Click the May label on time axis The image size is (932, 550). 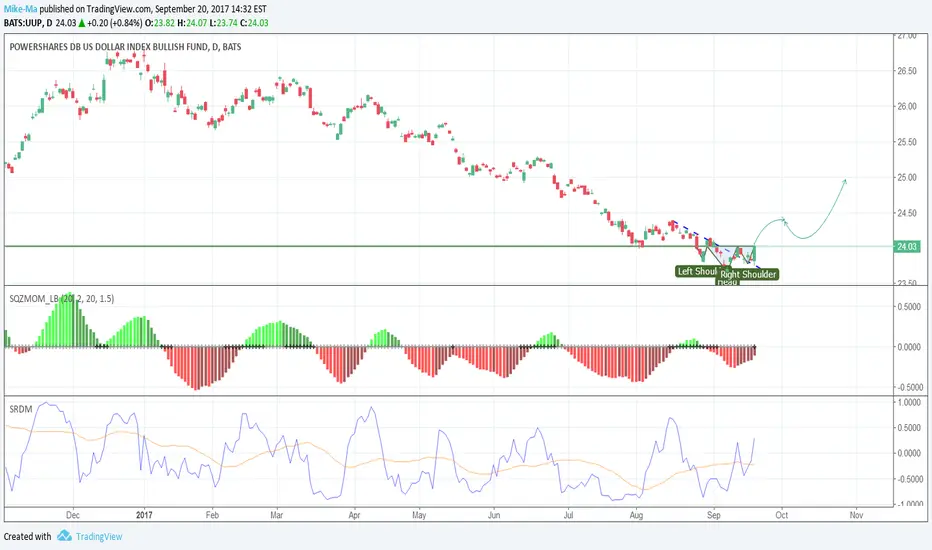tap(419, 515)
